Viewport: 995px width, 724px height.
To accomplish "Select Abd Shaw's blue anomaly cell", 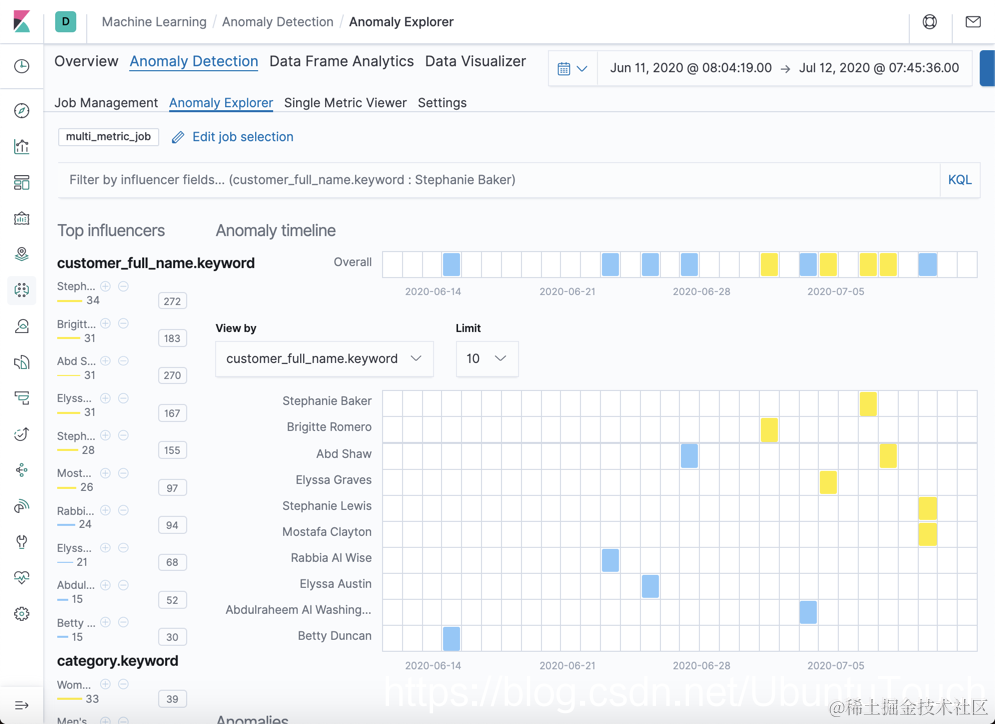I will pos(689,456).
